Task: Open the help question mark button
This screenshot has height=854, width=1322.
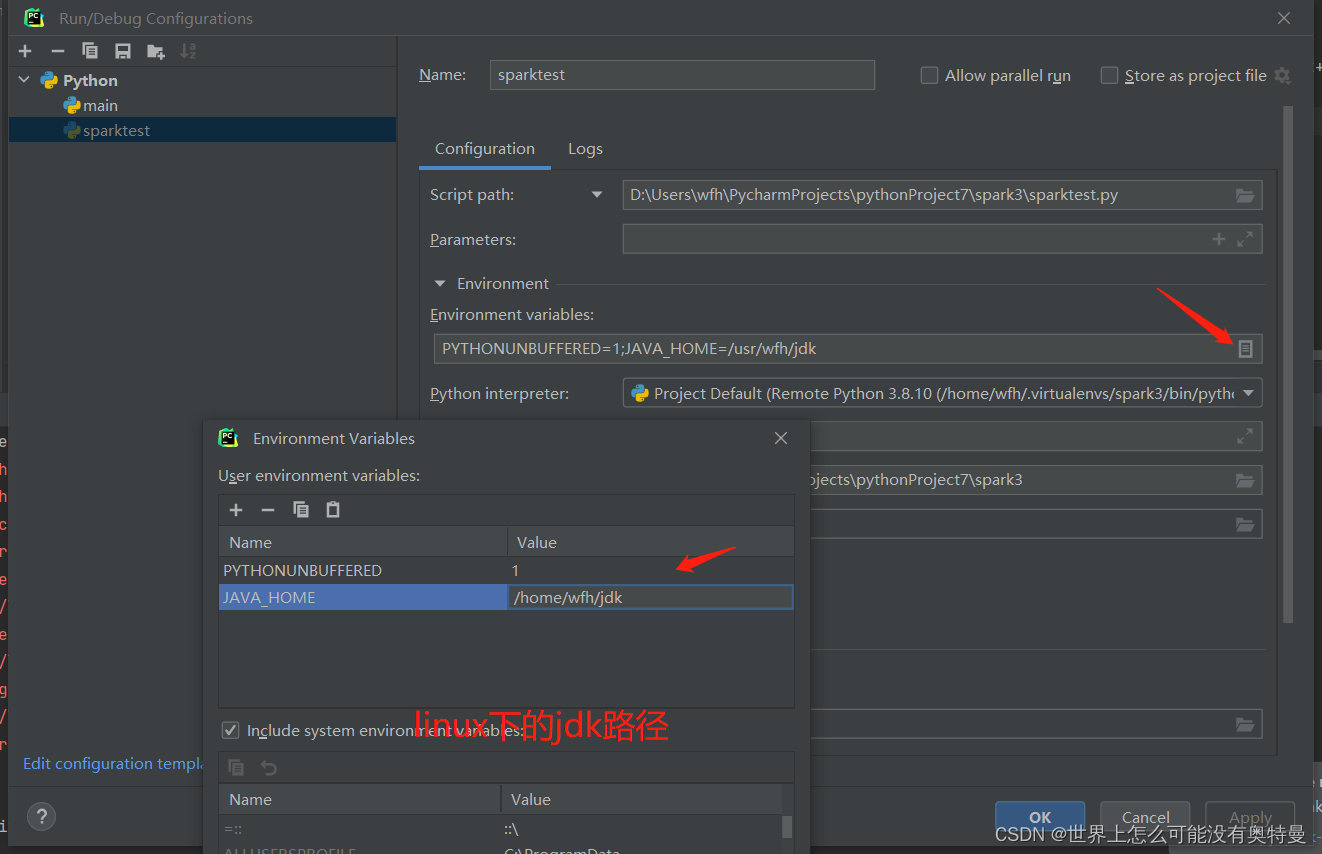Action: click(41, 816)
